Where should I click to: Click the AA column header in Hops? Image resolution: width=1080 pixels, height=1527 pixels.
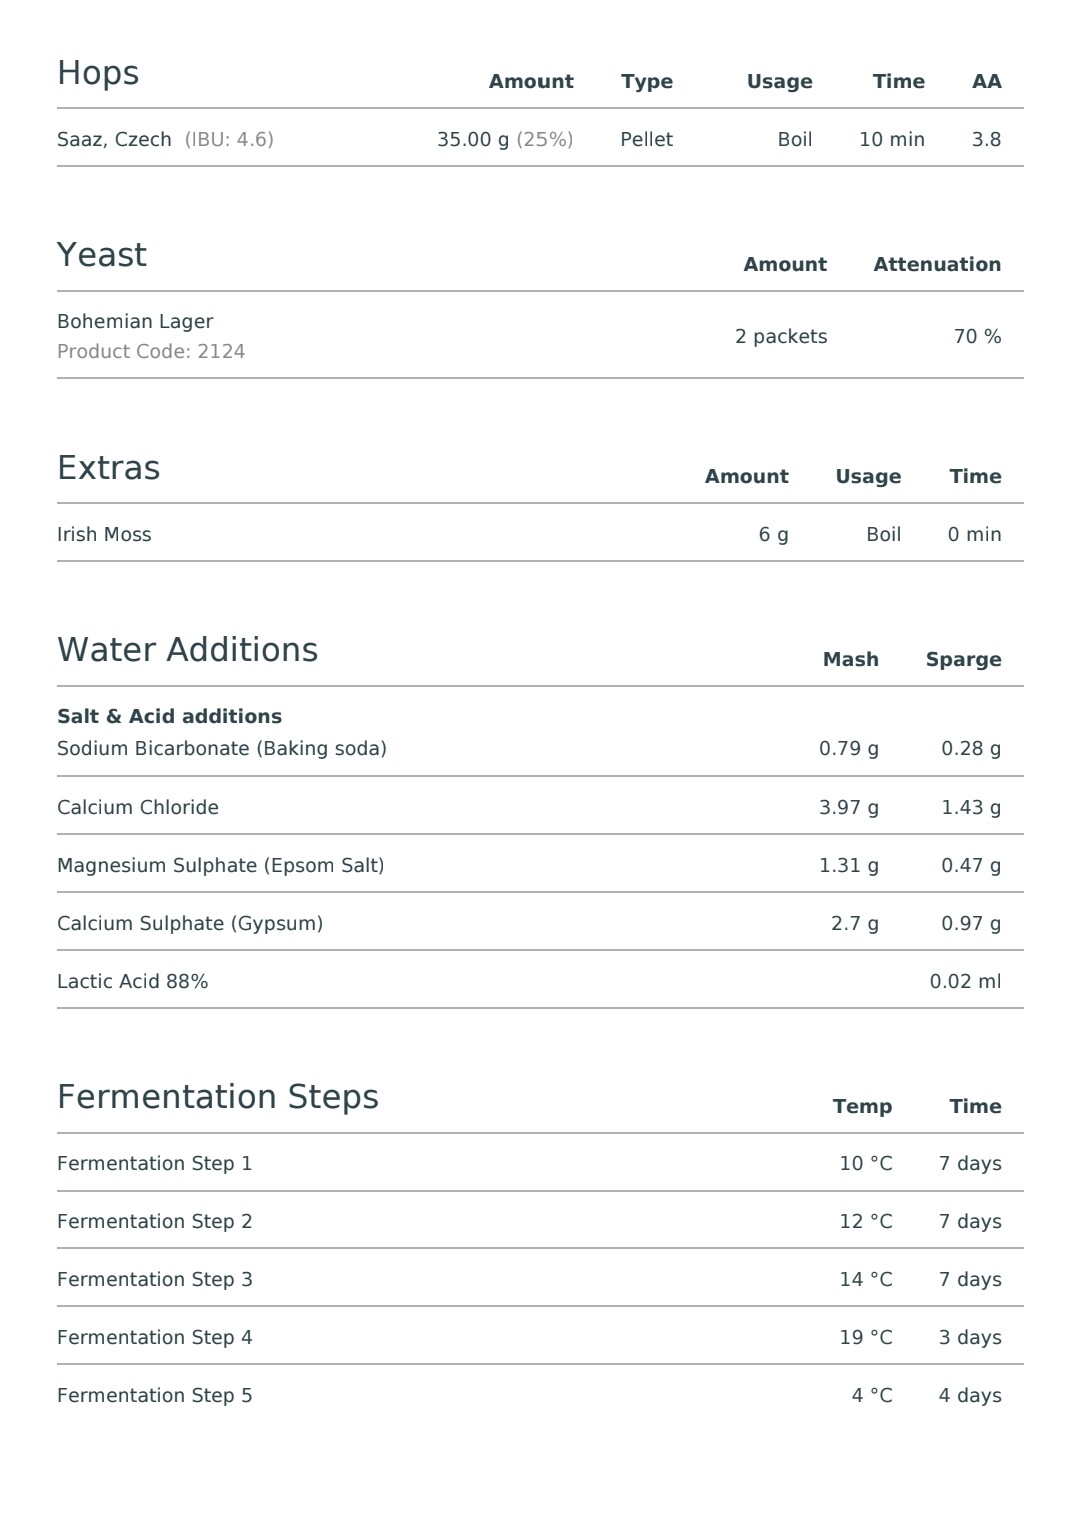click(986, 82)
